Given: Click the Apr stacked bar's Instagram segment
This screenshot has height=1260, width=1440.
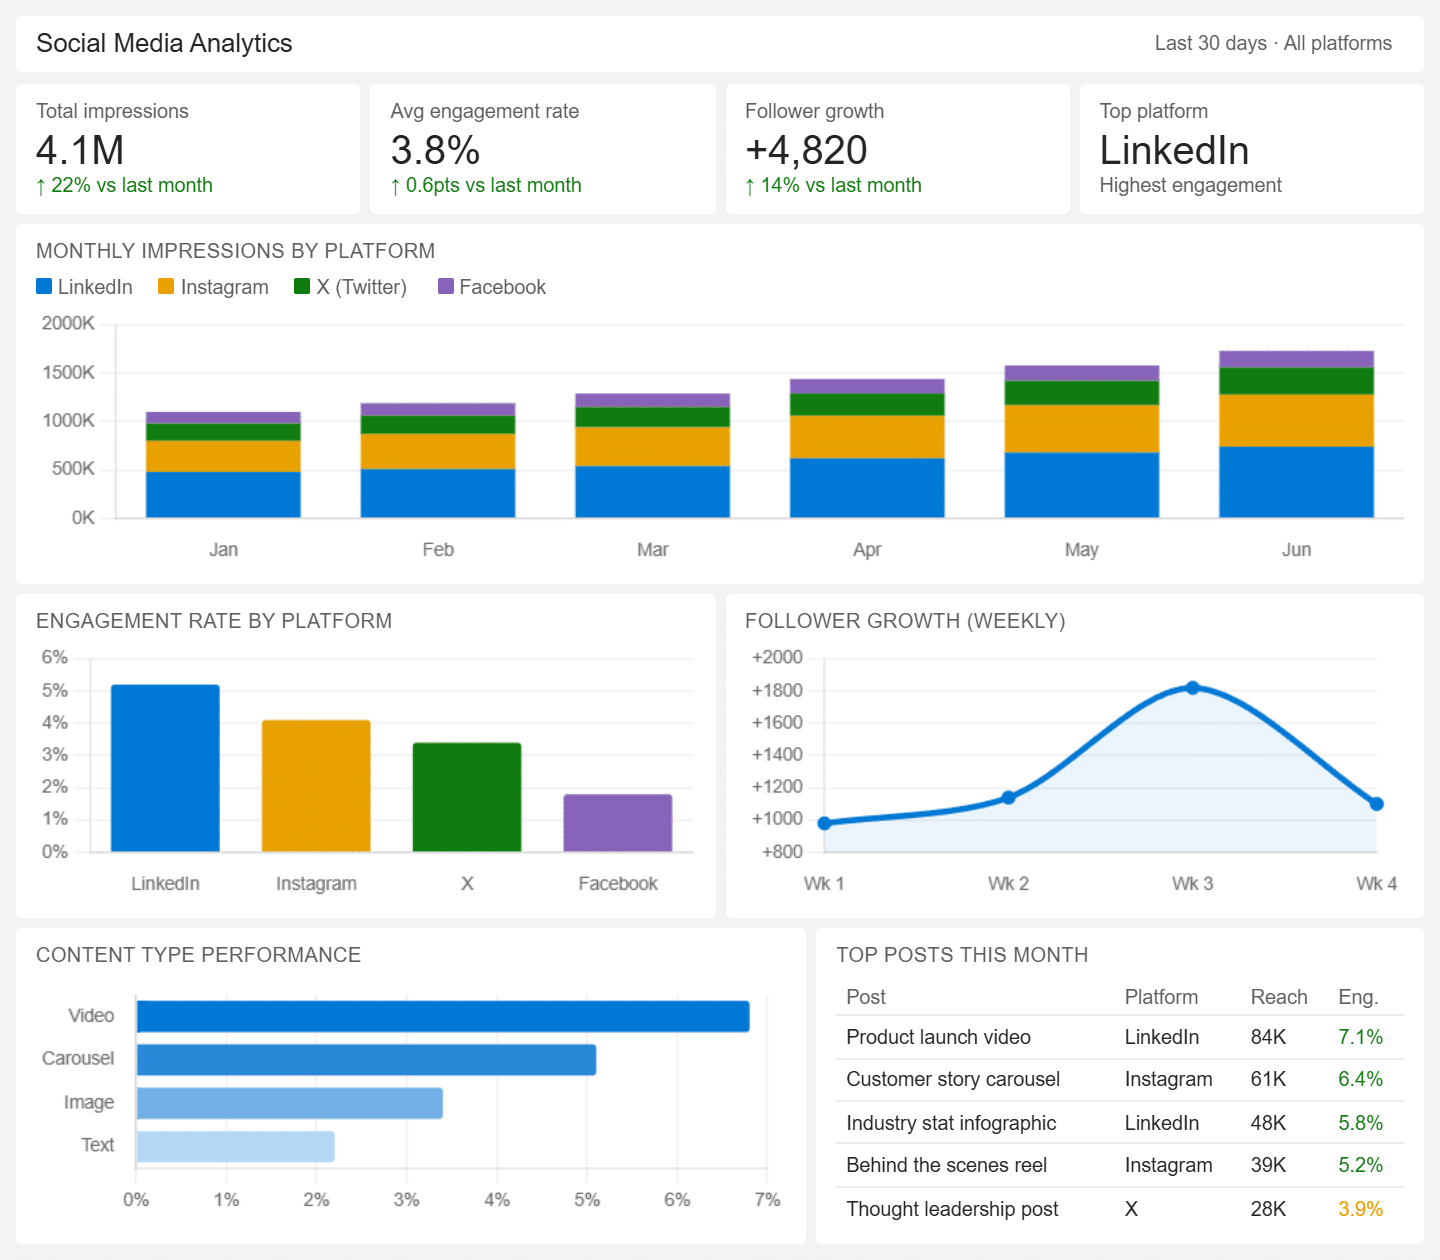Looking at the screenshot, I should coord(867,437).
